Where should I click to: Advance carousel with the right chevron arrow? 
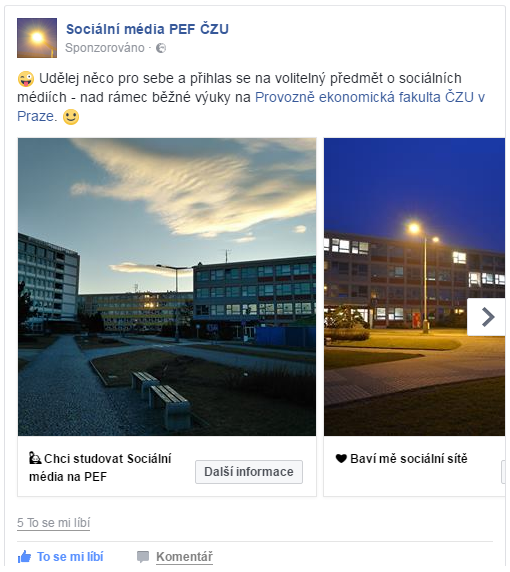click(487, 317)
